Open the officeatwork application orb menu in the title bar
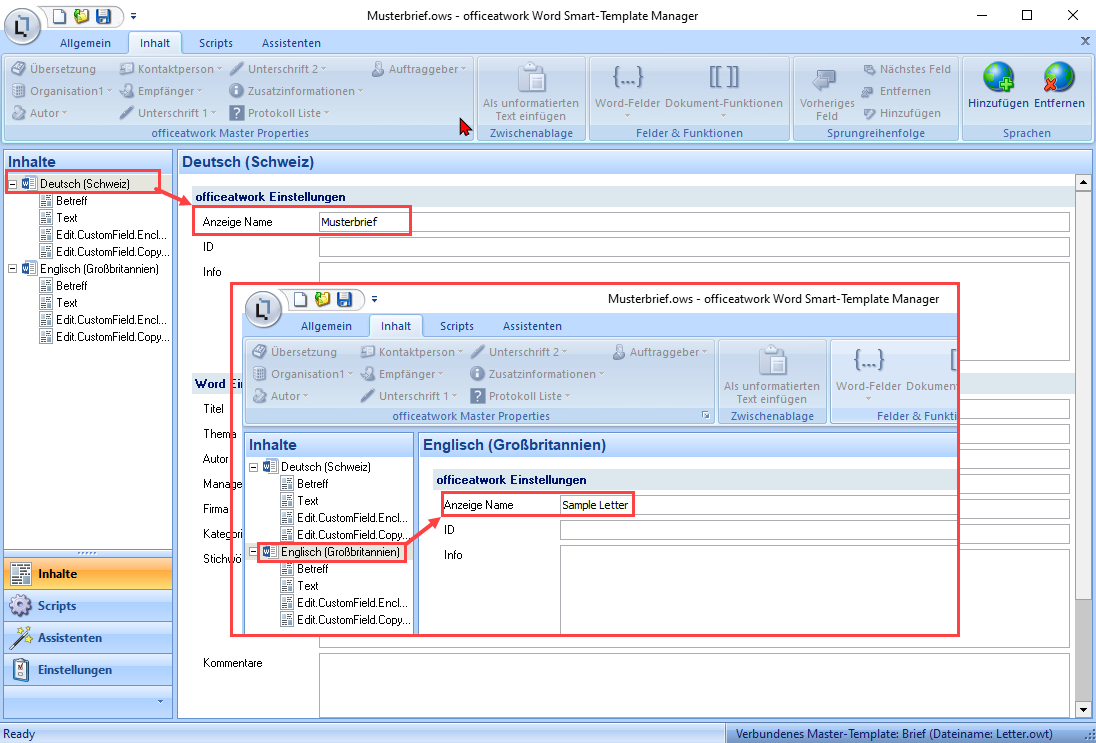1096x743 pixels. [22, 27]
